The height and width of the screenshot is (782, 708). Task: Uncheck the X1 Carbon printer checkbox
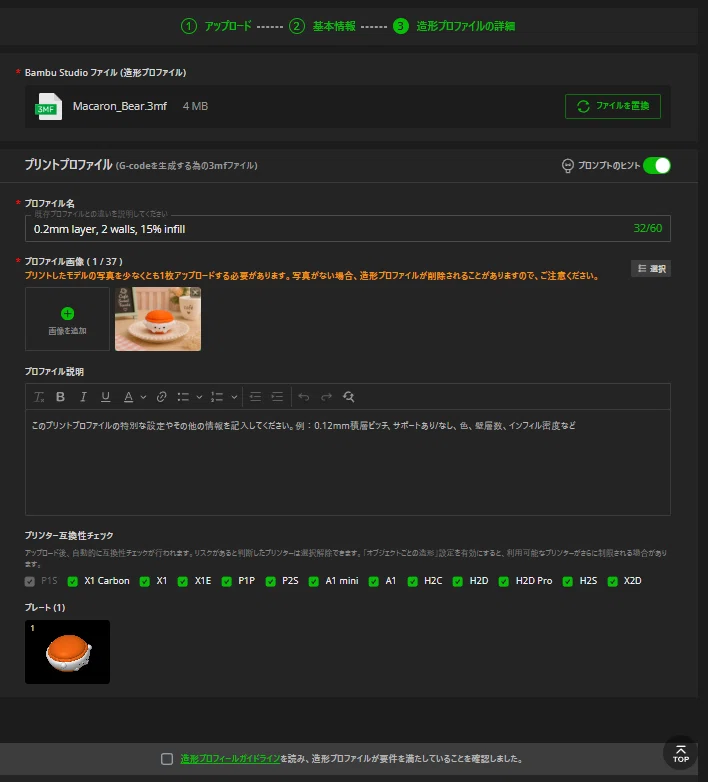pyautogui.click(x=73, y=582)
